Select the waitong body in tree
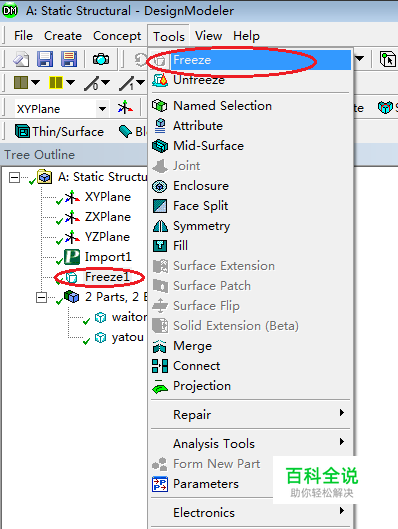Image resolution: width=398 pixels, height=529 pixels. [x=129, y=317]
